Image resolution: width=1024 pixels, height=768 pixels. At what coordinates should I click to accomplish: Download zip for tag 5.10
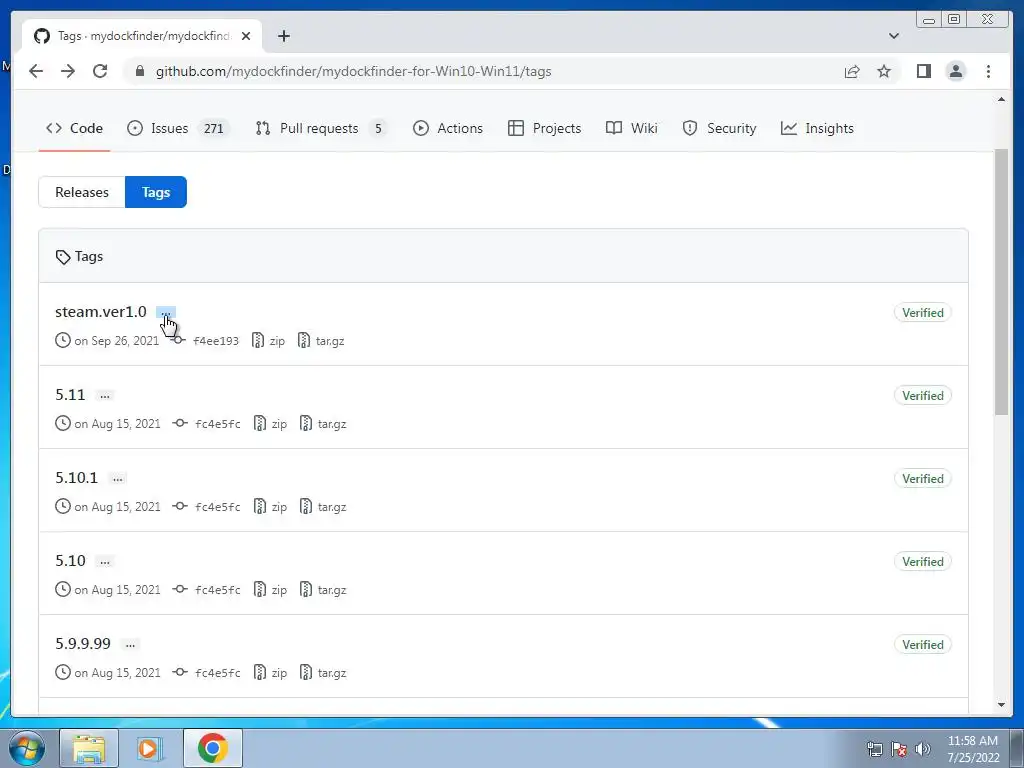(270, 590)
